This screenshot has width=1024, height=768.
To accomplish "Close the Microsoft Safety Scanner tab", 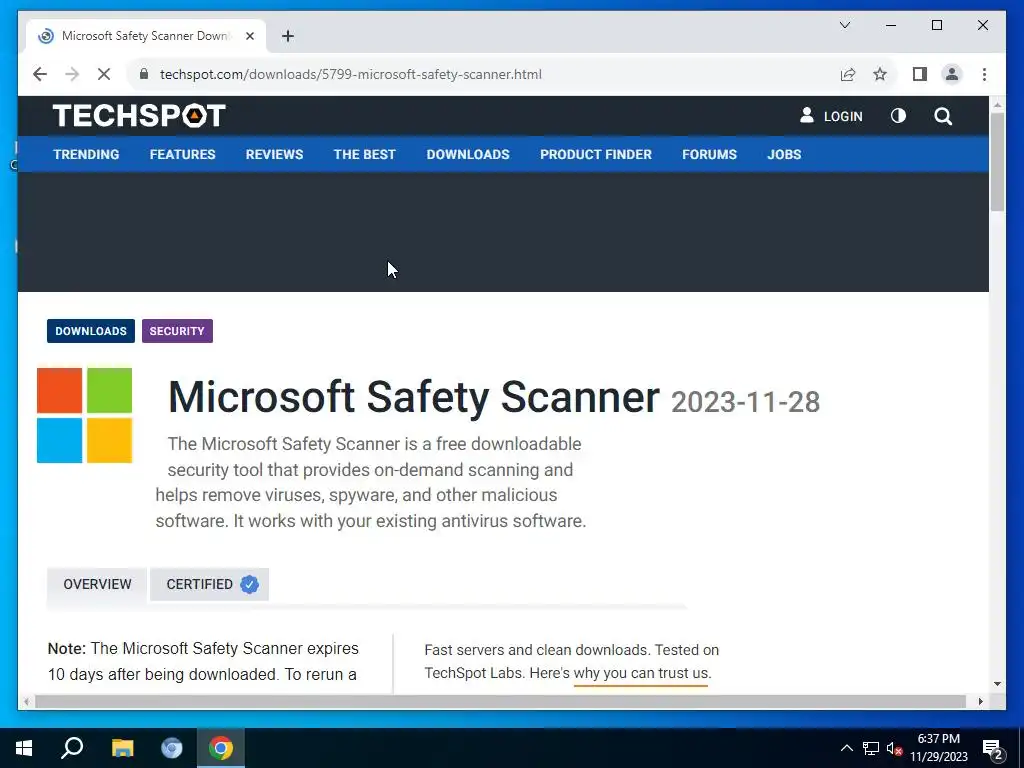I will (249, 36).
